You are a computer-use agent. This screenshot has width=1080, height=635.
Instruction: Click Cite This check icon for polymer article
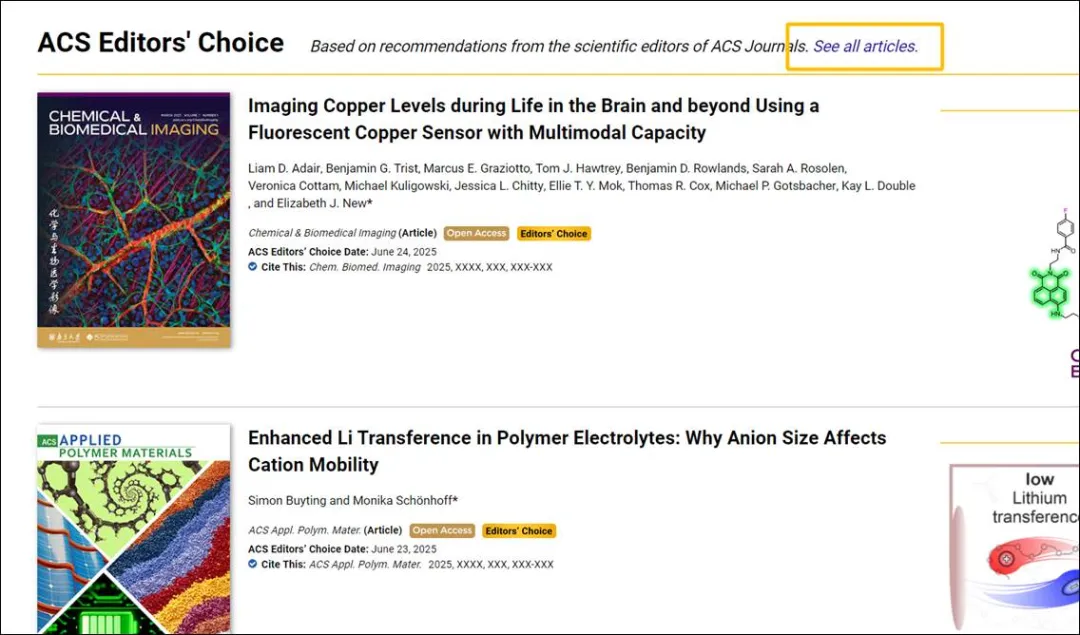tap(253, 563)
